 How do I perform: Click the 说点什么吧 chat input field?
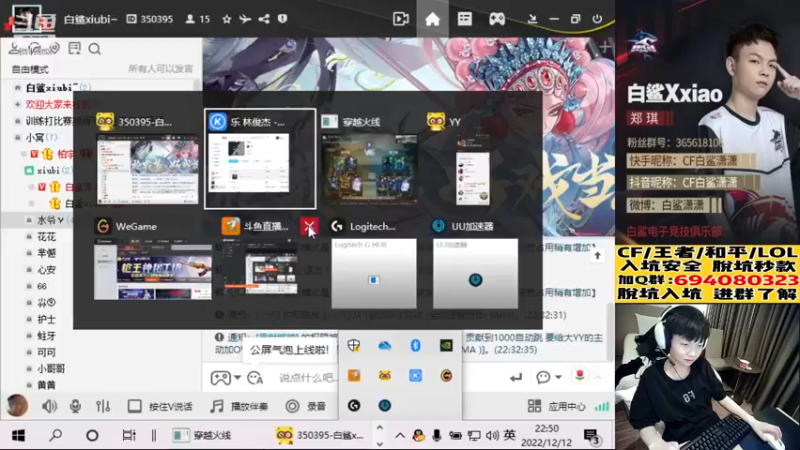pyautogui.click(x=308, y=378)
